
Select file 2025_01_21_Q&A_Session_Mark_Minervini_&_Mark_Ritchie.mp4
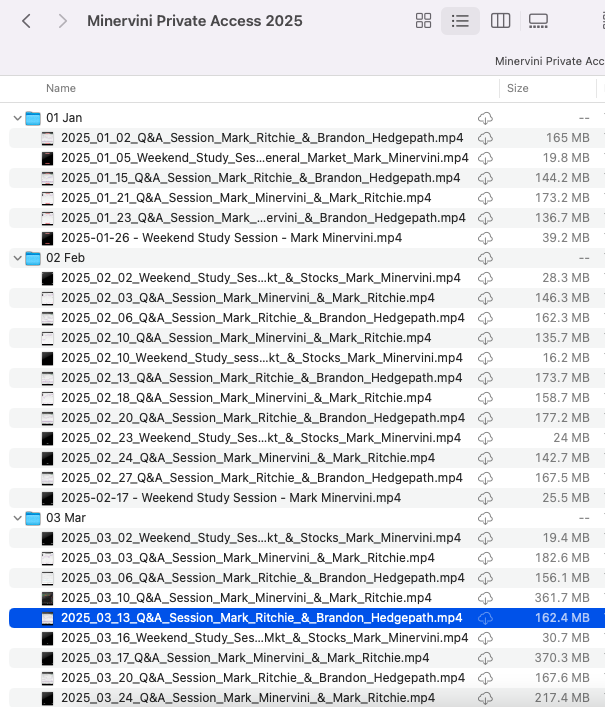(246, 197)
